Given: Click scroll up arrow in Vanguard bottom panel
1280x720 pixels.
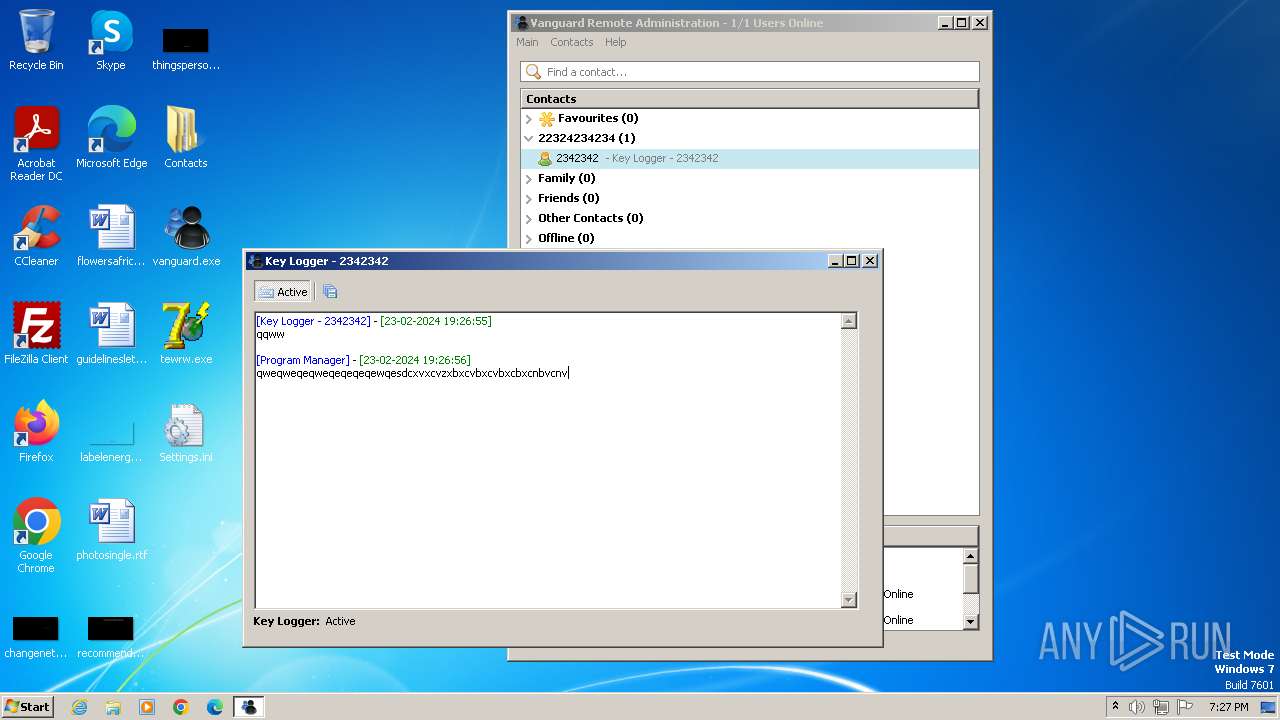Looking at the screenshot, I should click(970, 556).
